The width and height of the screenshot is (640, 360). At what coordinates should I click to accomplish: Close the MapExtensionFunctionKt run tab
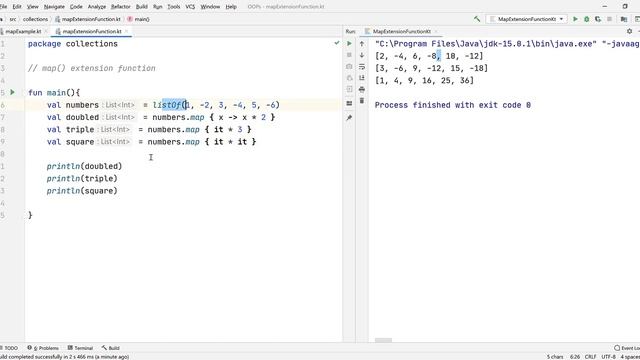coord(436,31)
